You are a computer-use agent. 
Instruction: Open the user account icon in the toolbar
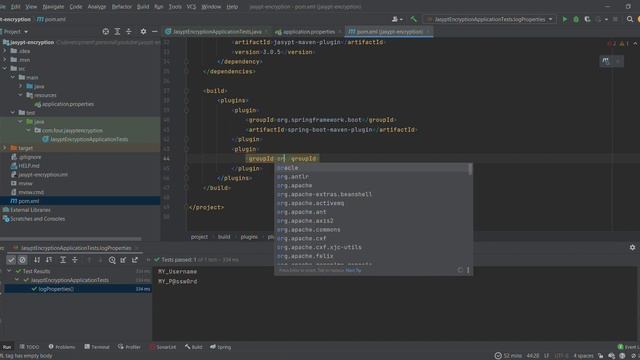click(397, 19)
